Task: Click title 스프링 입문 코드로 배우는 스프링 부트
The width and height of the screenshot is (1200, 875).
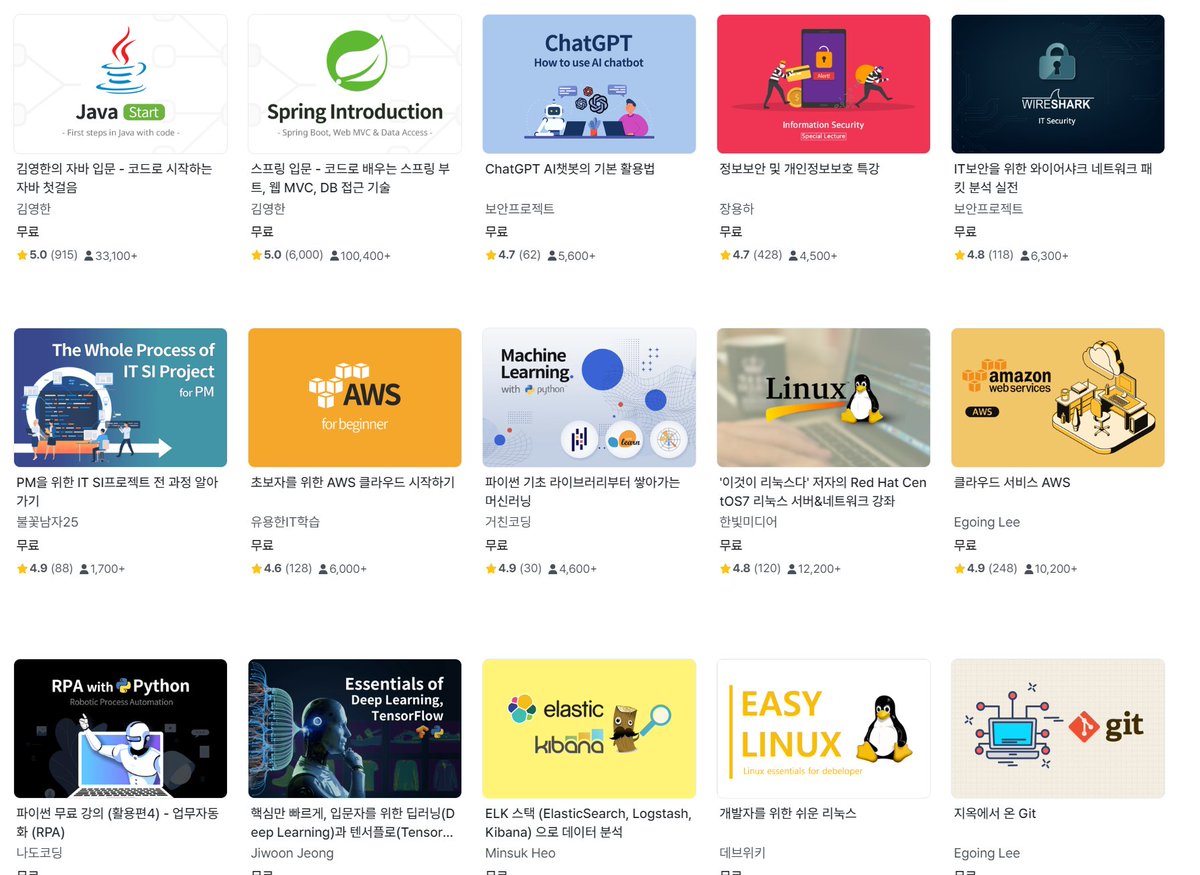Action: pos(351,178)
